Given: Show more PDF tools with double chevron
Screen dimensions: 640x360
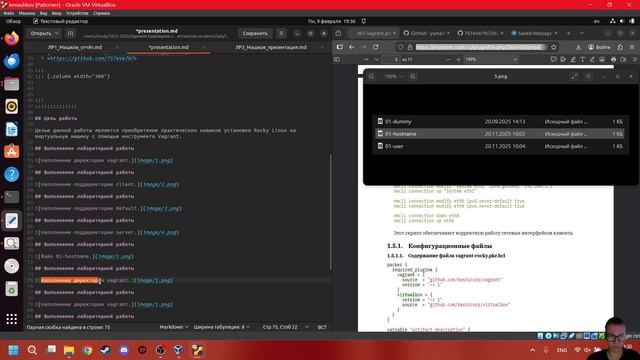Looking at the screenshot, I should pyautogui.click(x=635, y=59).
